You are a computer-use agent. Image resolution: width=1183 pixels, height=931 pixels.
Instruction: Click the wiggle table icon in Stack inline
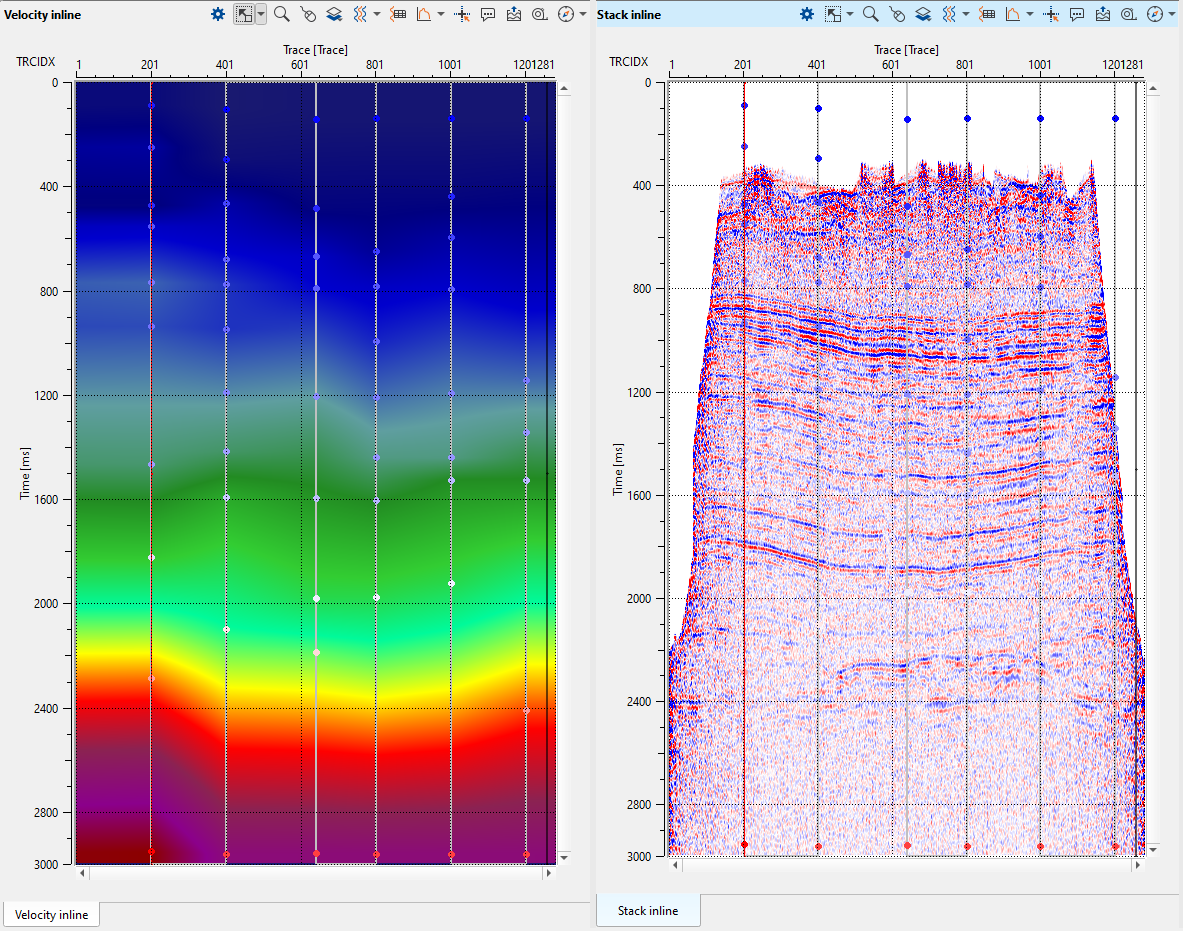[987, 14]
